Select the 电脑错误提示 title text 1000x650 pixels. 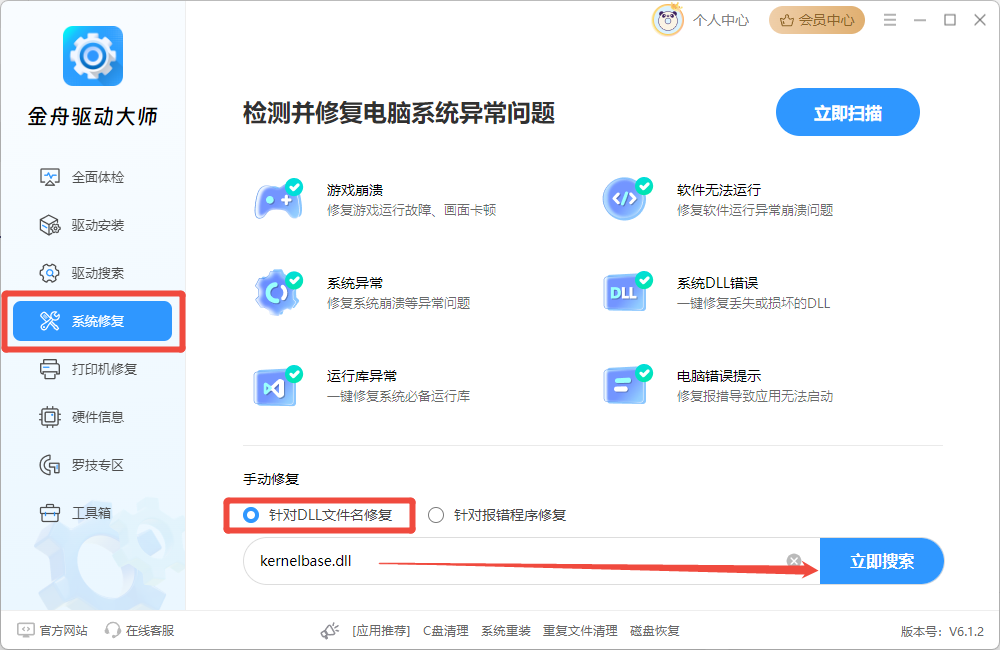(719, 376)
